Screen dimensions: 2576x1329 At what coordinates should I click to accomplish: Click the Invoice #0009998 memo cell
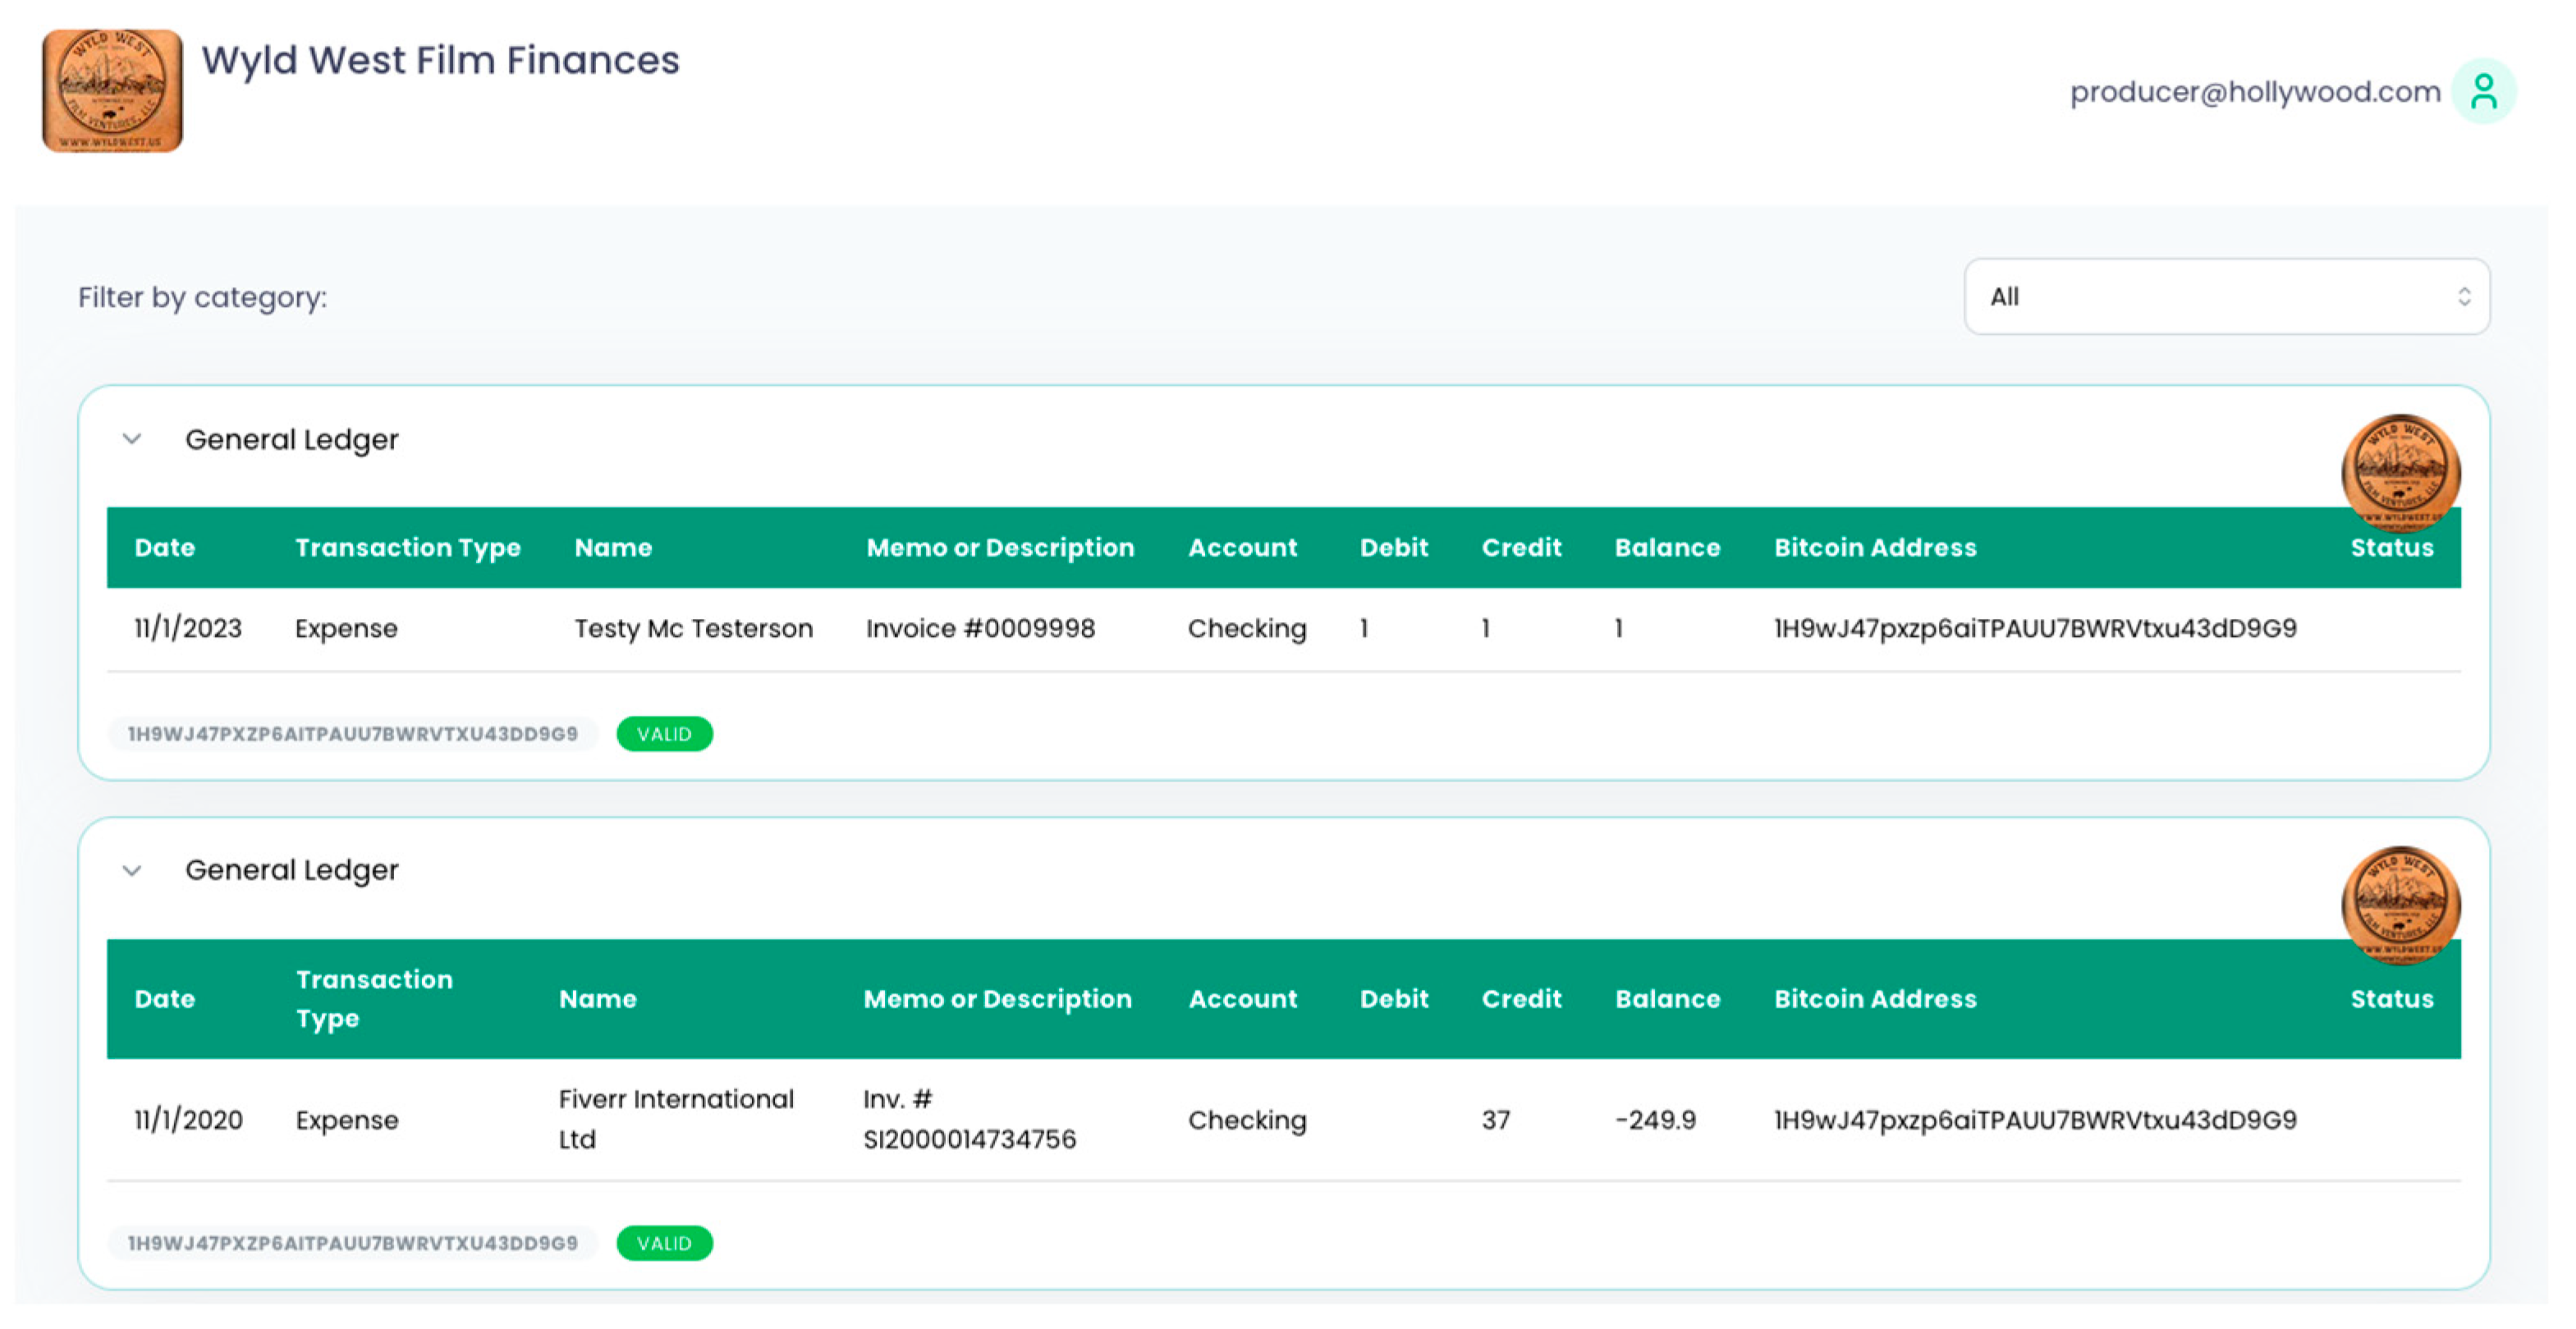coord(980,629)
